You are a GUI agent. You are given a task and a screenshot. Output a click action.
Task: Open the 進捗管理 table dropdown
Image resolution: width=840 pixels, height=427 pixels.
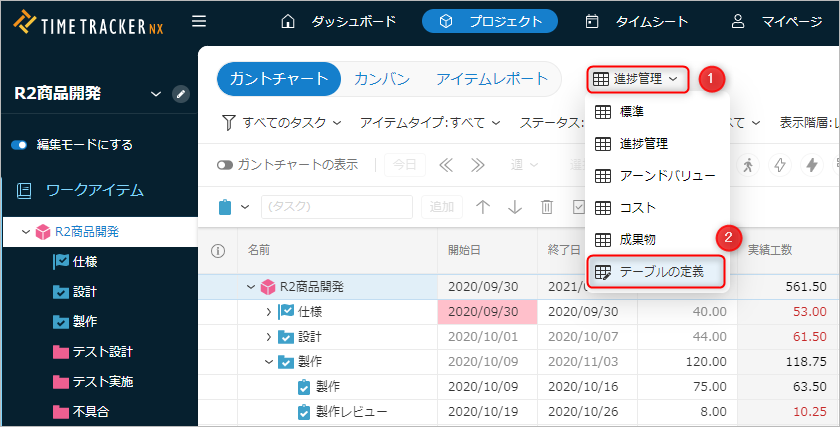(x=636, y=79)
